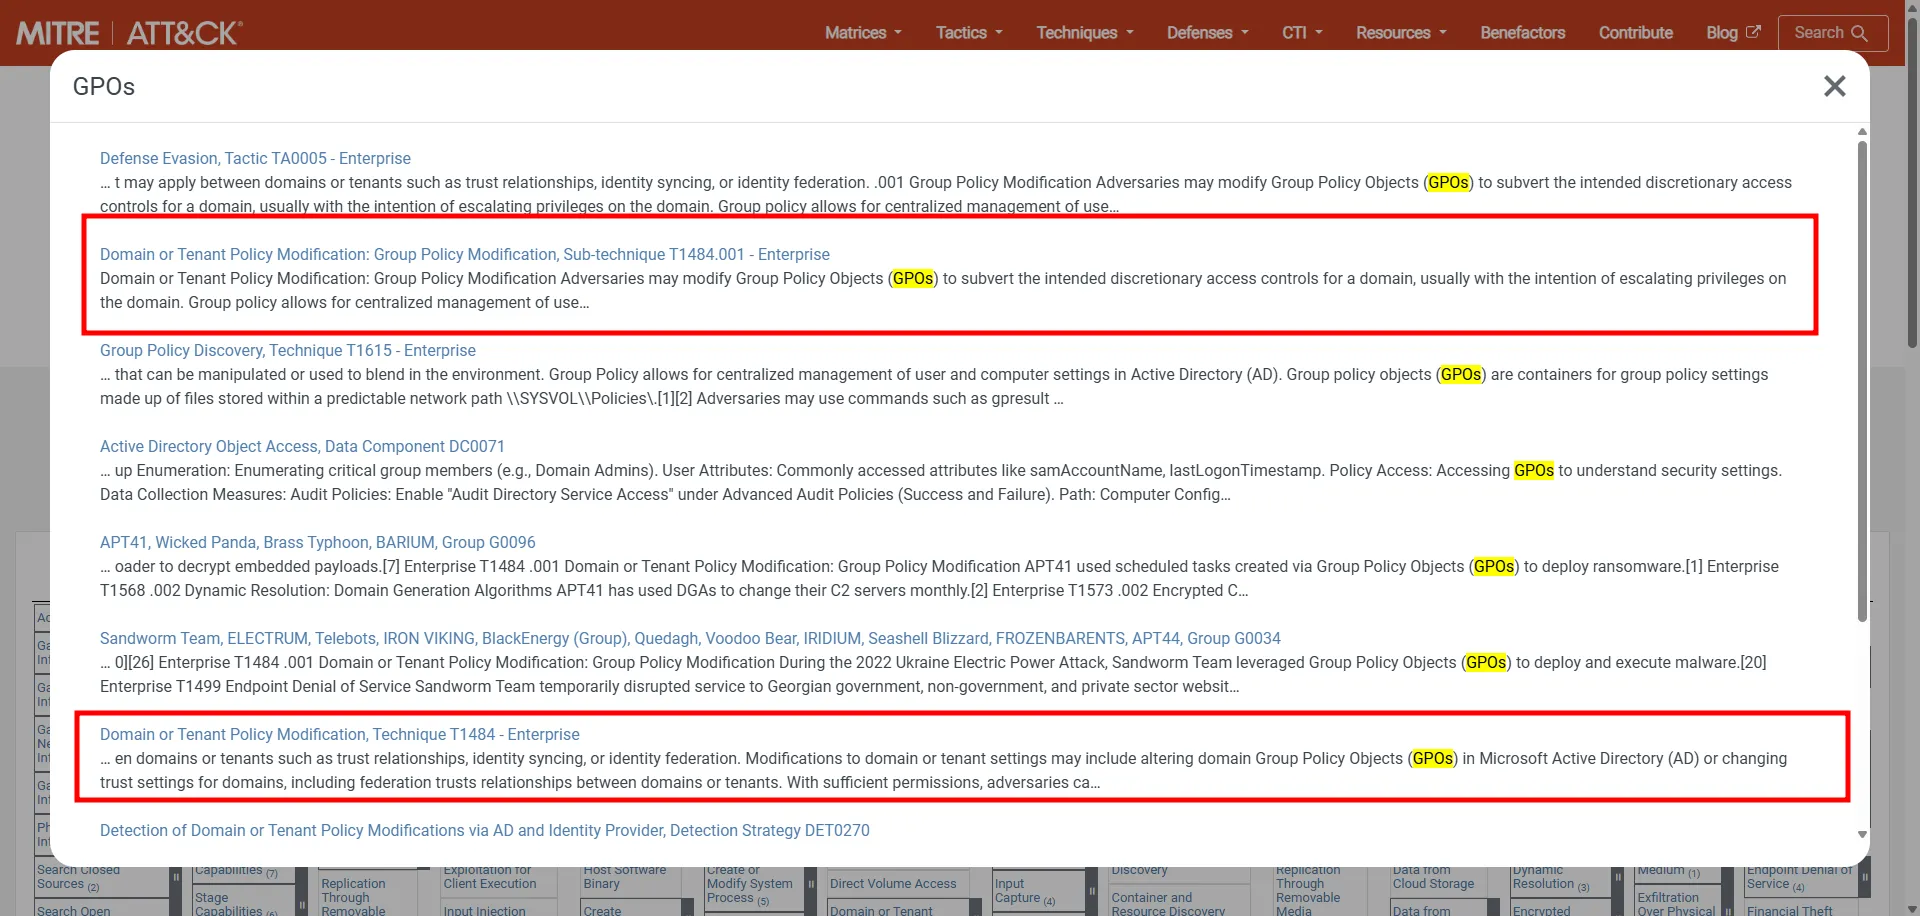Open the Defenses dropdown menu

[x=1207, y=33]
